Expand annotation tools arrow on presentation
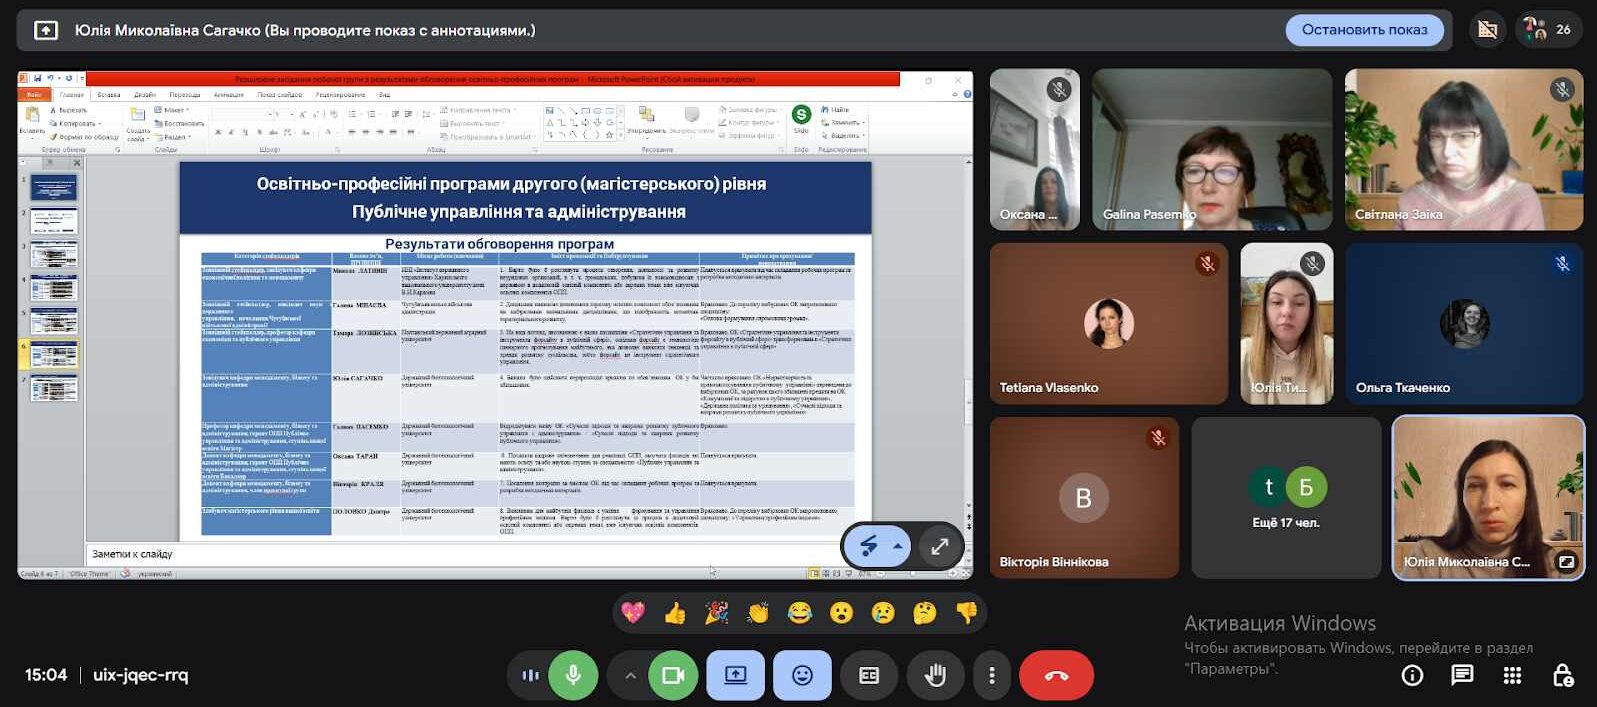 (x=898, y=546)
